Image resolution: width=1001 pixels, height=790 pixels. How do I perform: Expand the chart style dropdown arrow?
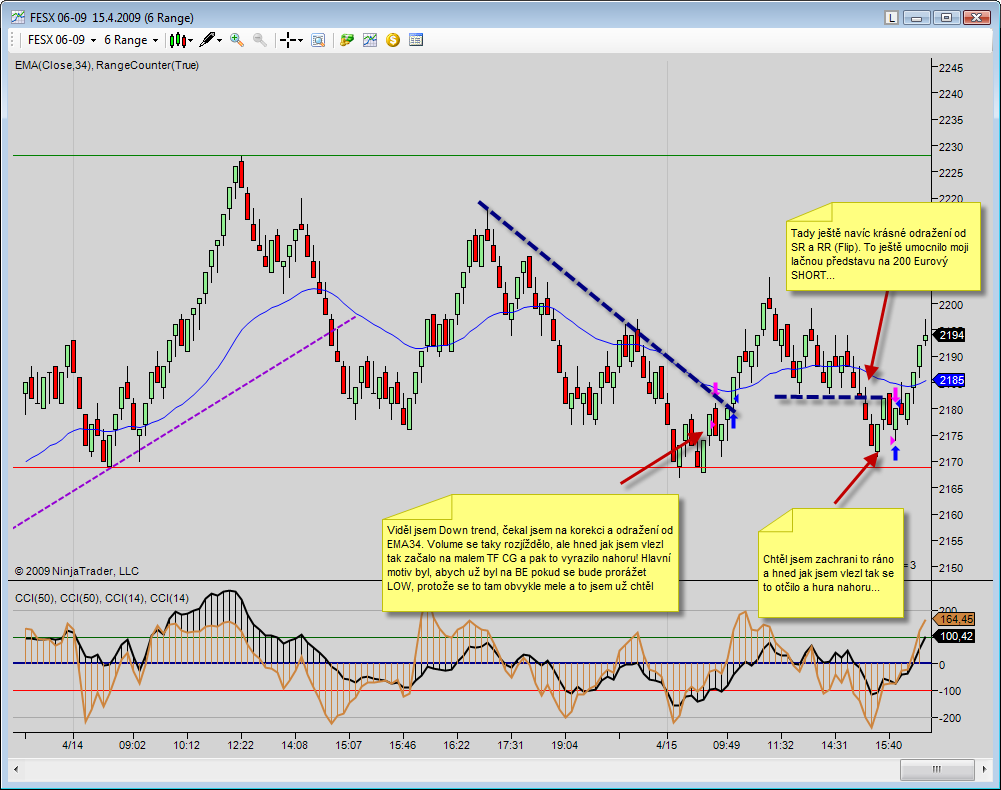(x=190, y=41)
